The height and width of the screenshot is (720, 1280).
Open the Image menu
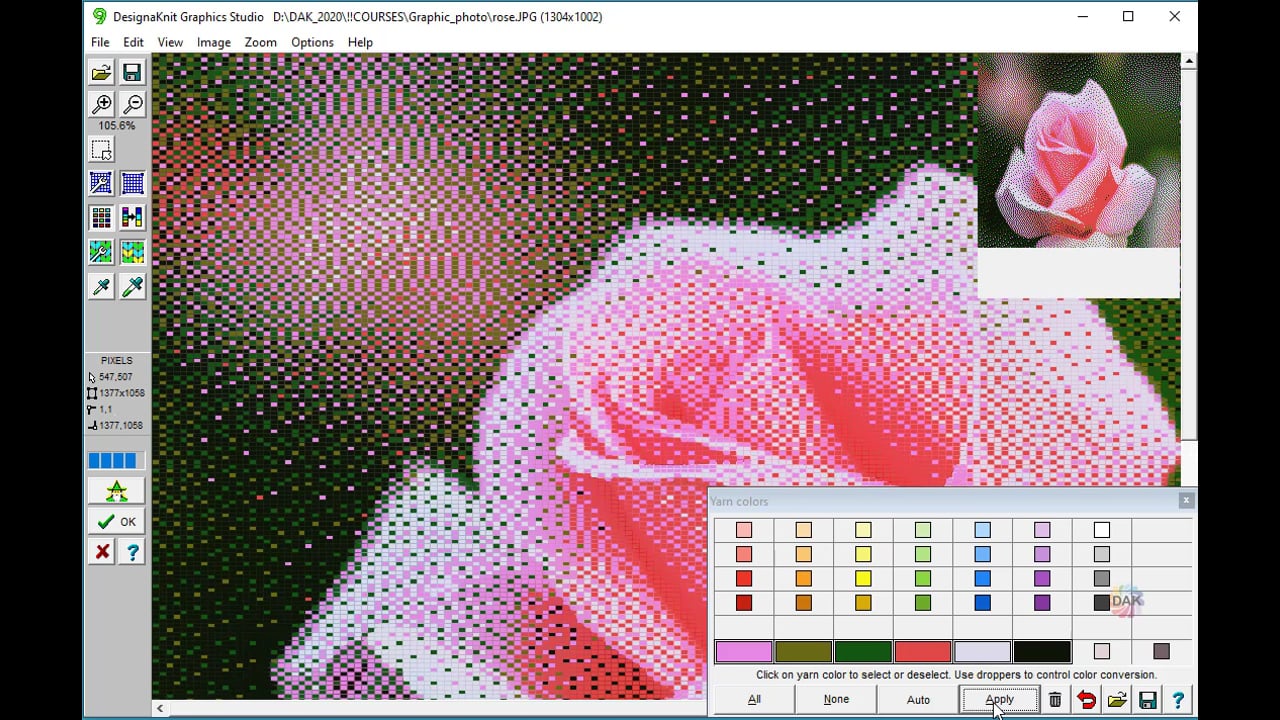coord(213,42)
